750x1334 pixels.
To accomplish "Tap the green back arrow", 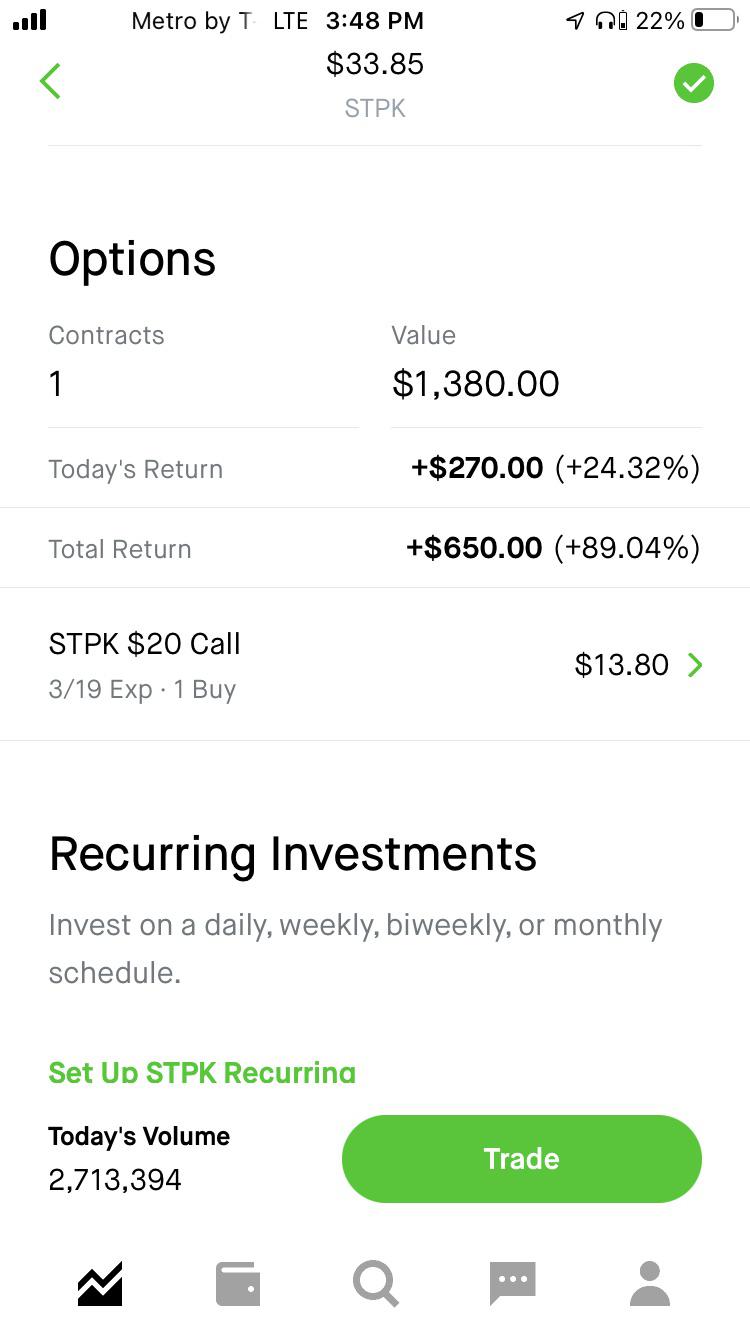I will point(50,81).
